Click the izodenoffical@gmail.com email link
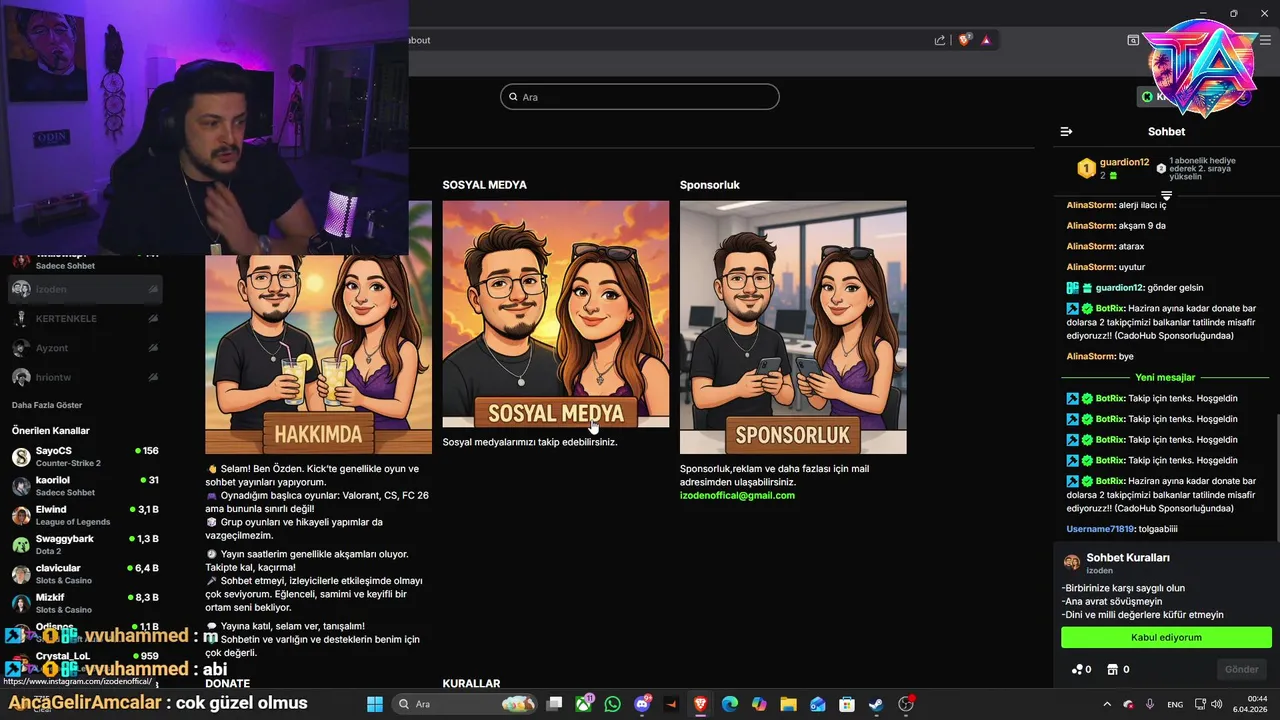Screen dimensions: 1280x720 tap(737, 495)
